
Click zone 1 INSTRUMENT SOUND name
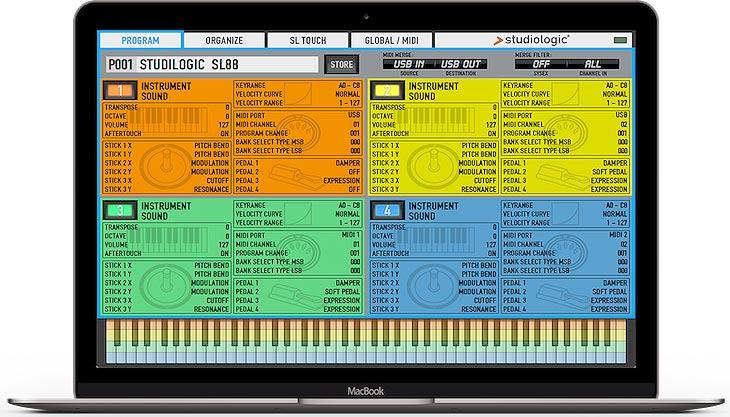pyautogui.click(x=166, y=91)
